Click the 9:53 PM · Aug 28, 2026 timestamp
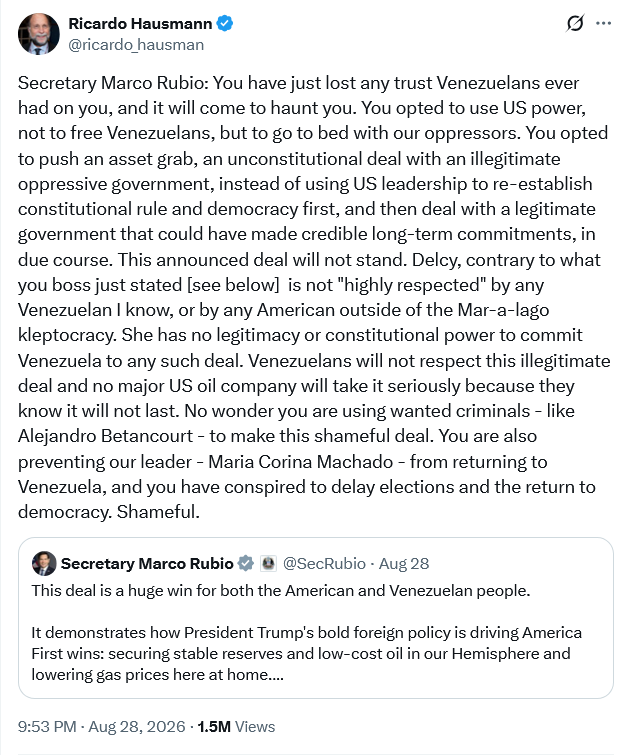The height and width of the screenshot is (755, 630). click(x=102, y=726)
